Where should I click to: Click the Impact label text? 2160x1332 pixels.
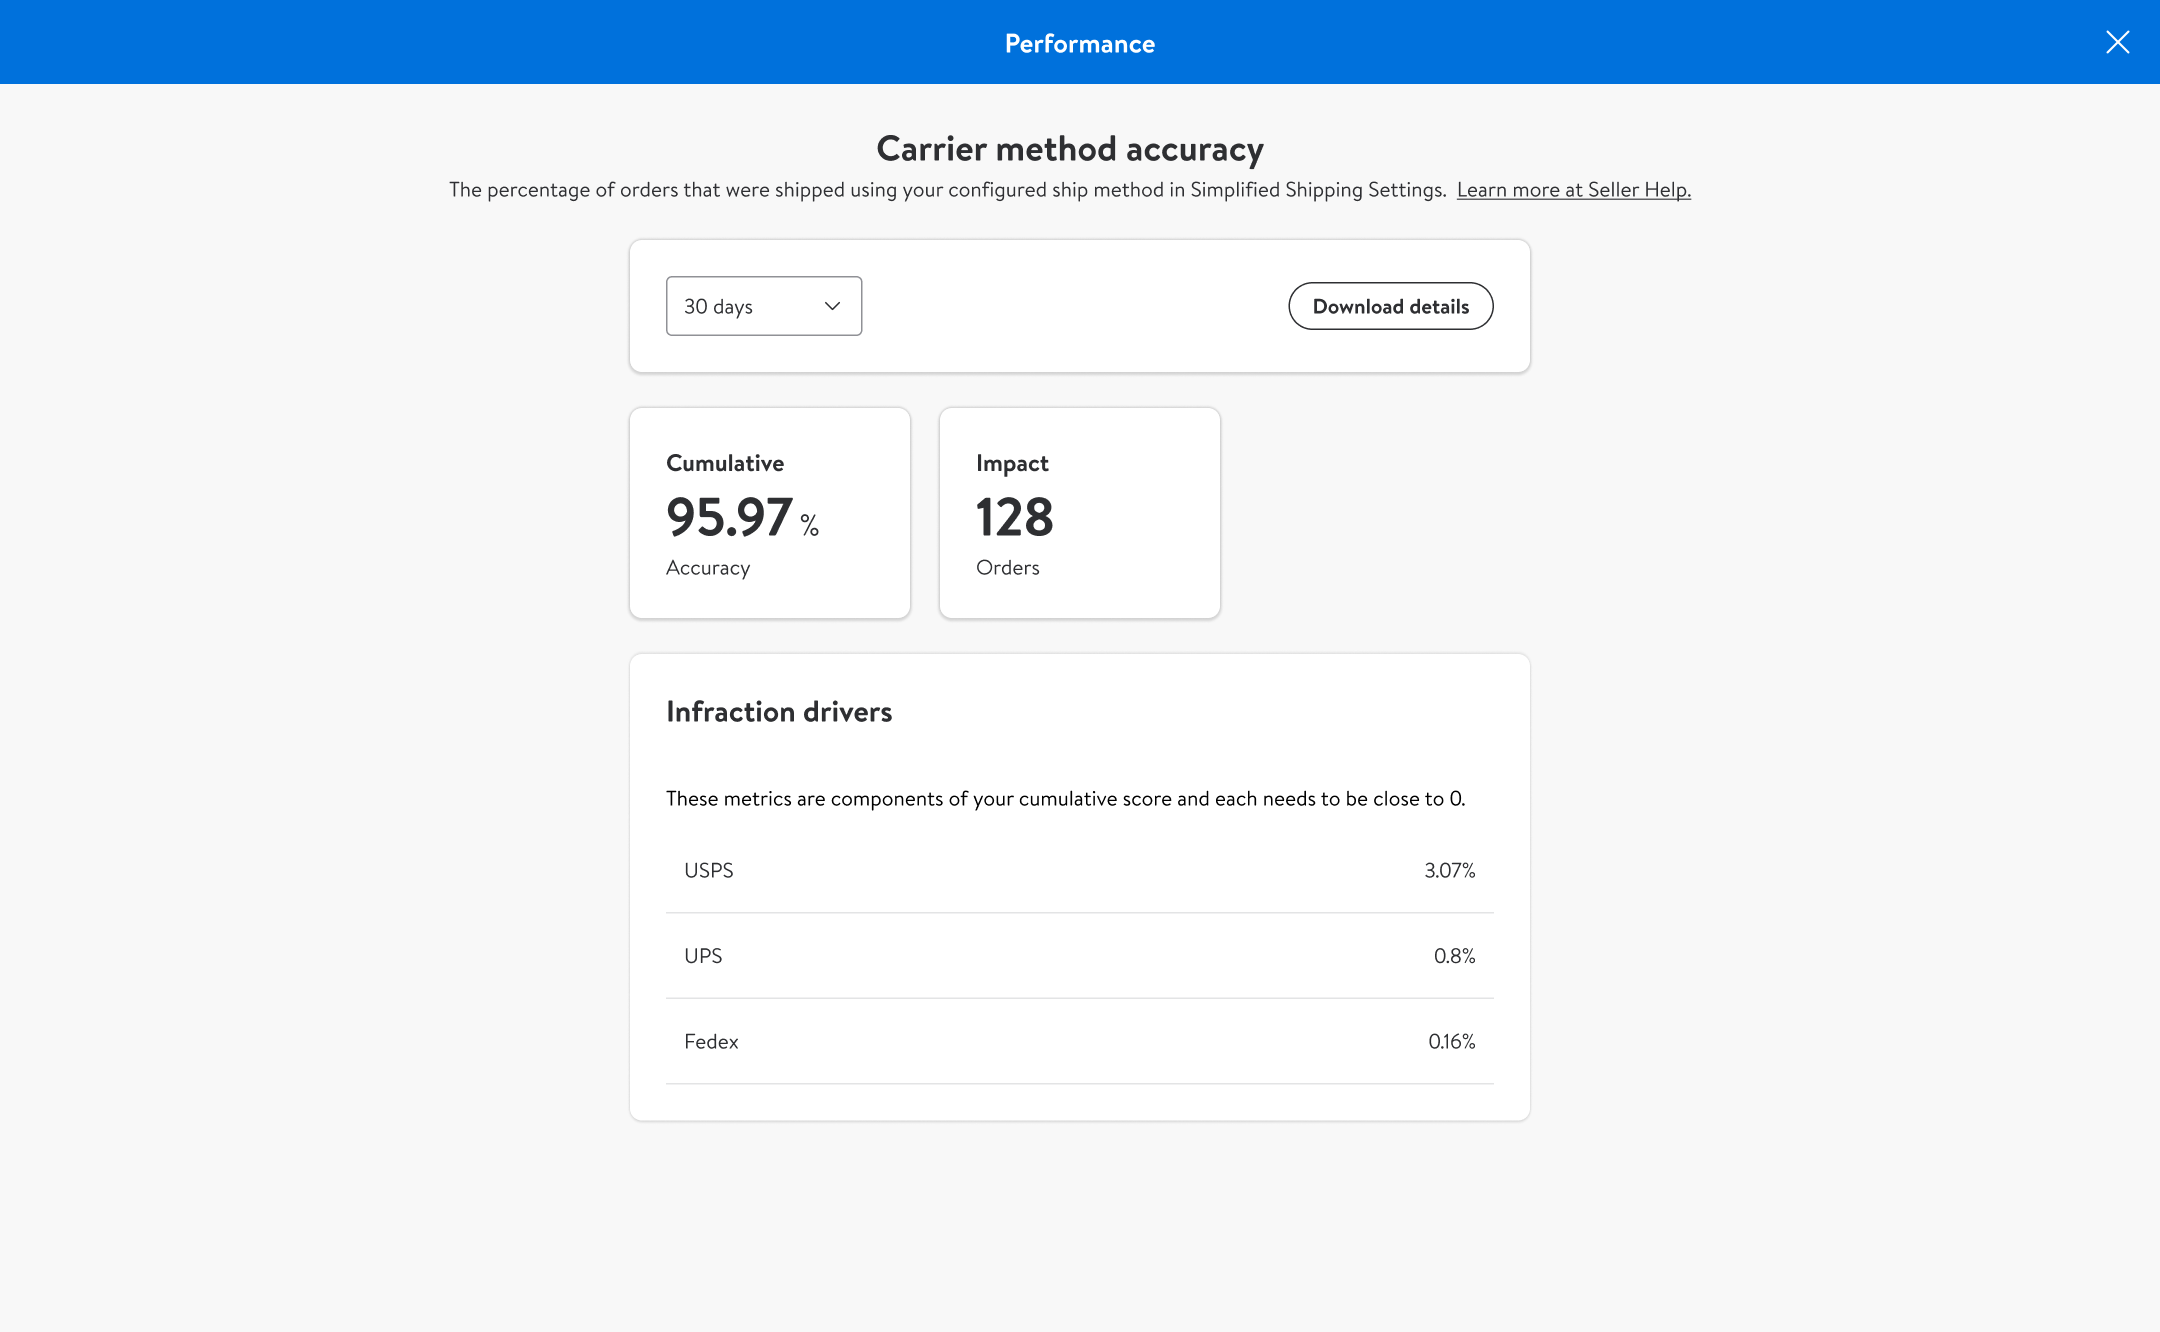(1012, 463)
